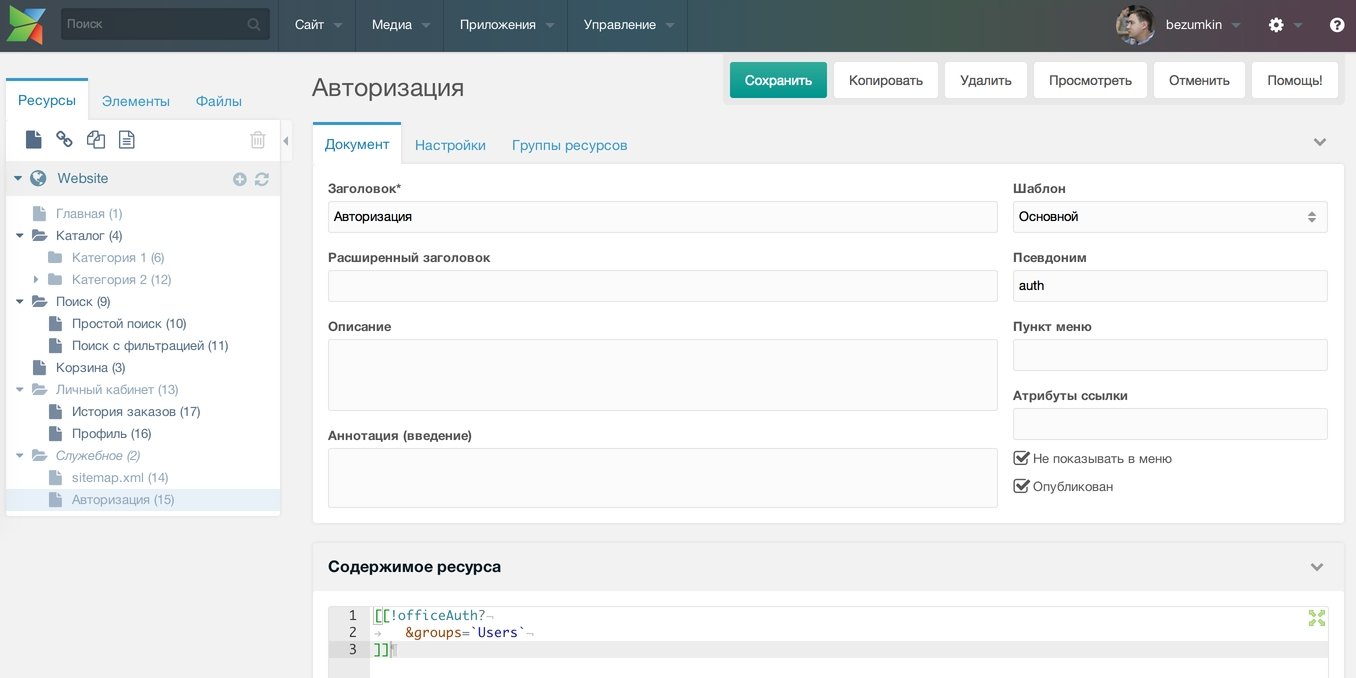Create a new symlink icon
This screenshot has width=1356, height=678.
96,140
